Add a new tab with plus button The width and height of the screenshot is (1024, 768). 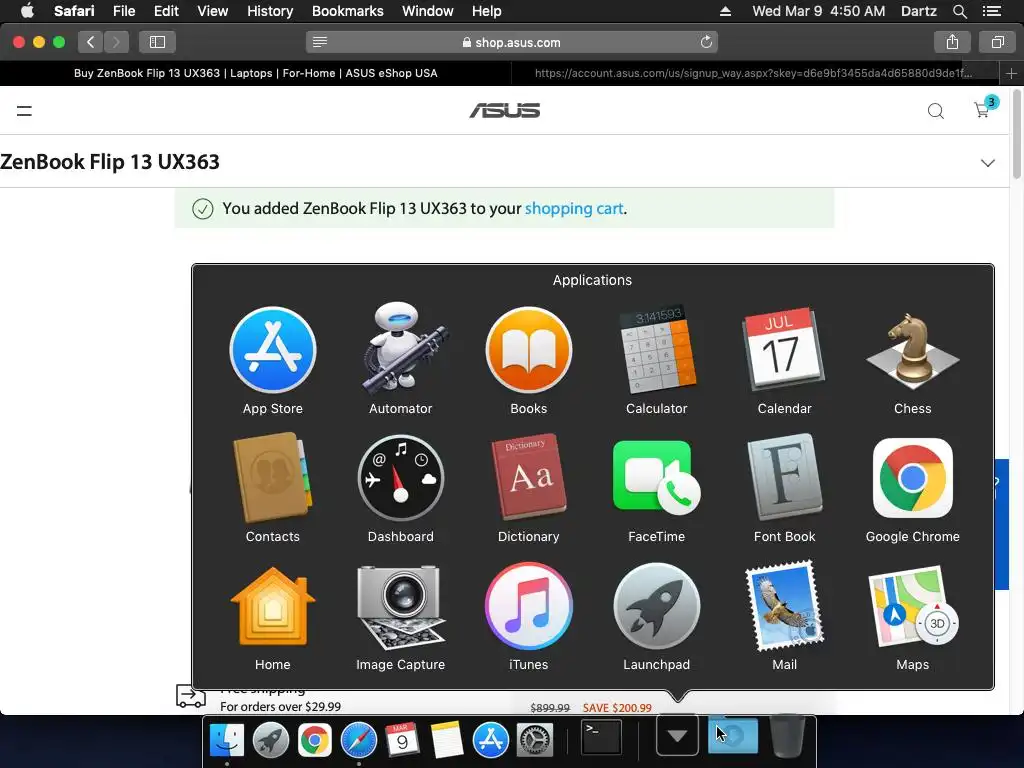pos(1011,74)
